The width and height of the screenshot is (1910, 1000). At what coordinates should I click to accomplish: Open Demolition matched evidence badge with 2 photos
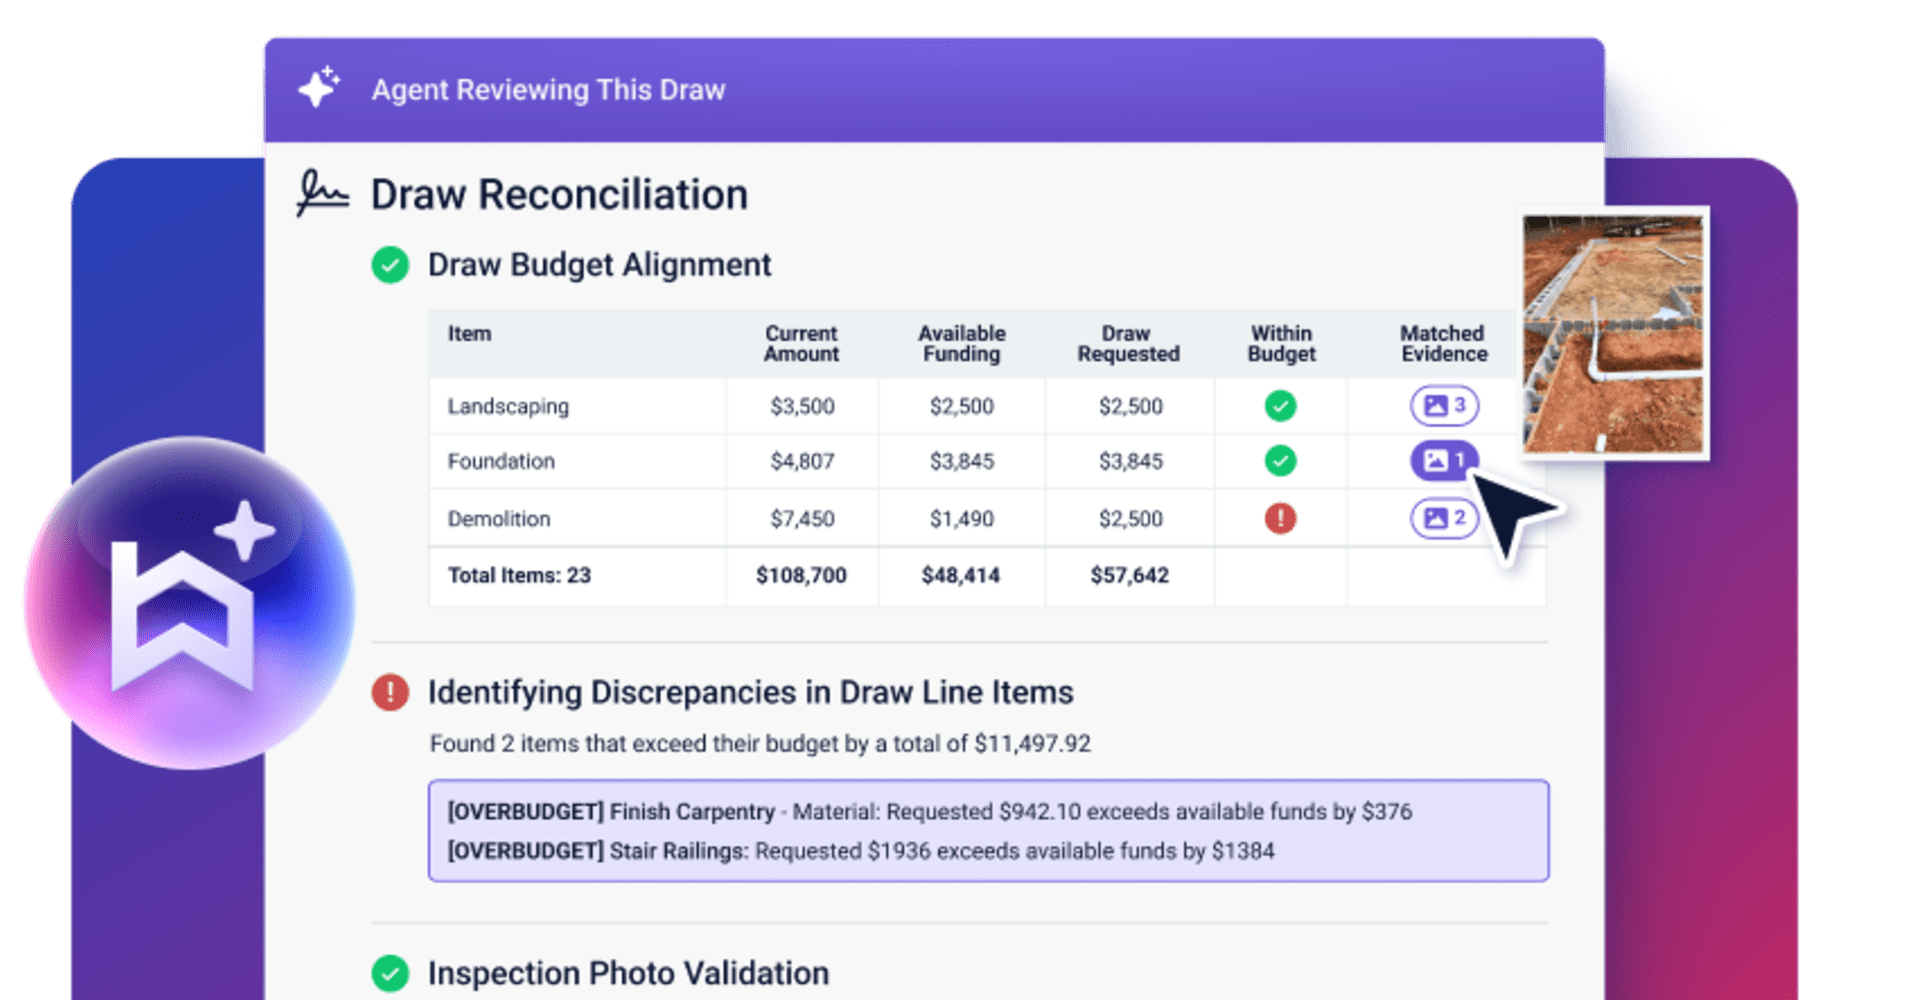coord(1444,518)
